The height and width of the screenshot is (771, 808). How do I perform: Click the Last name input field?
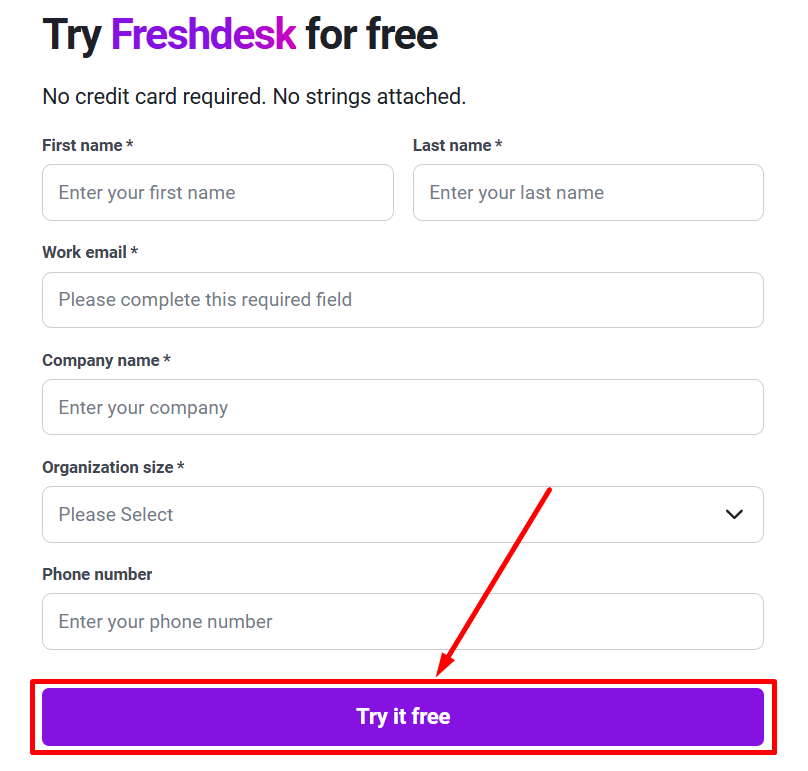588,192
